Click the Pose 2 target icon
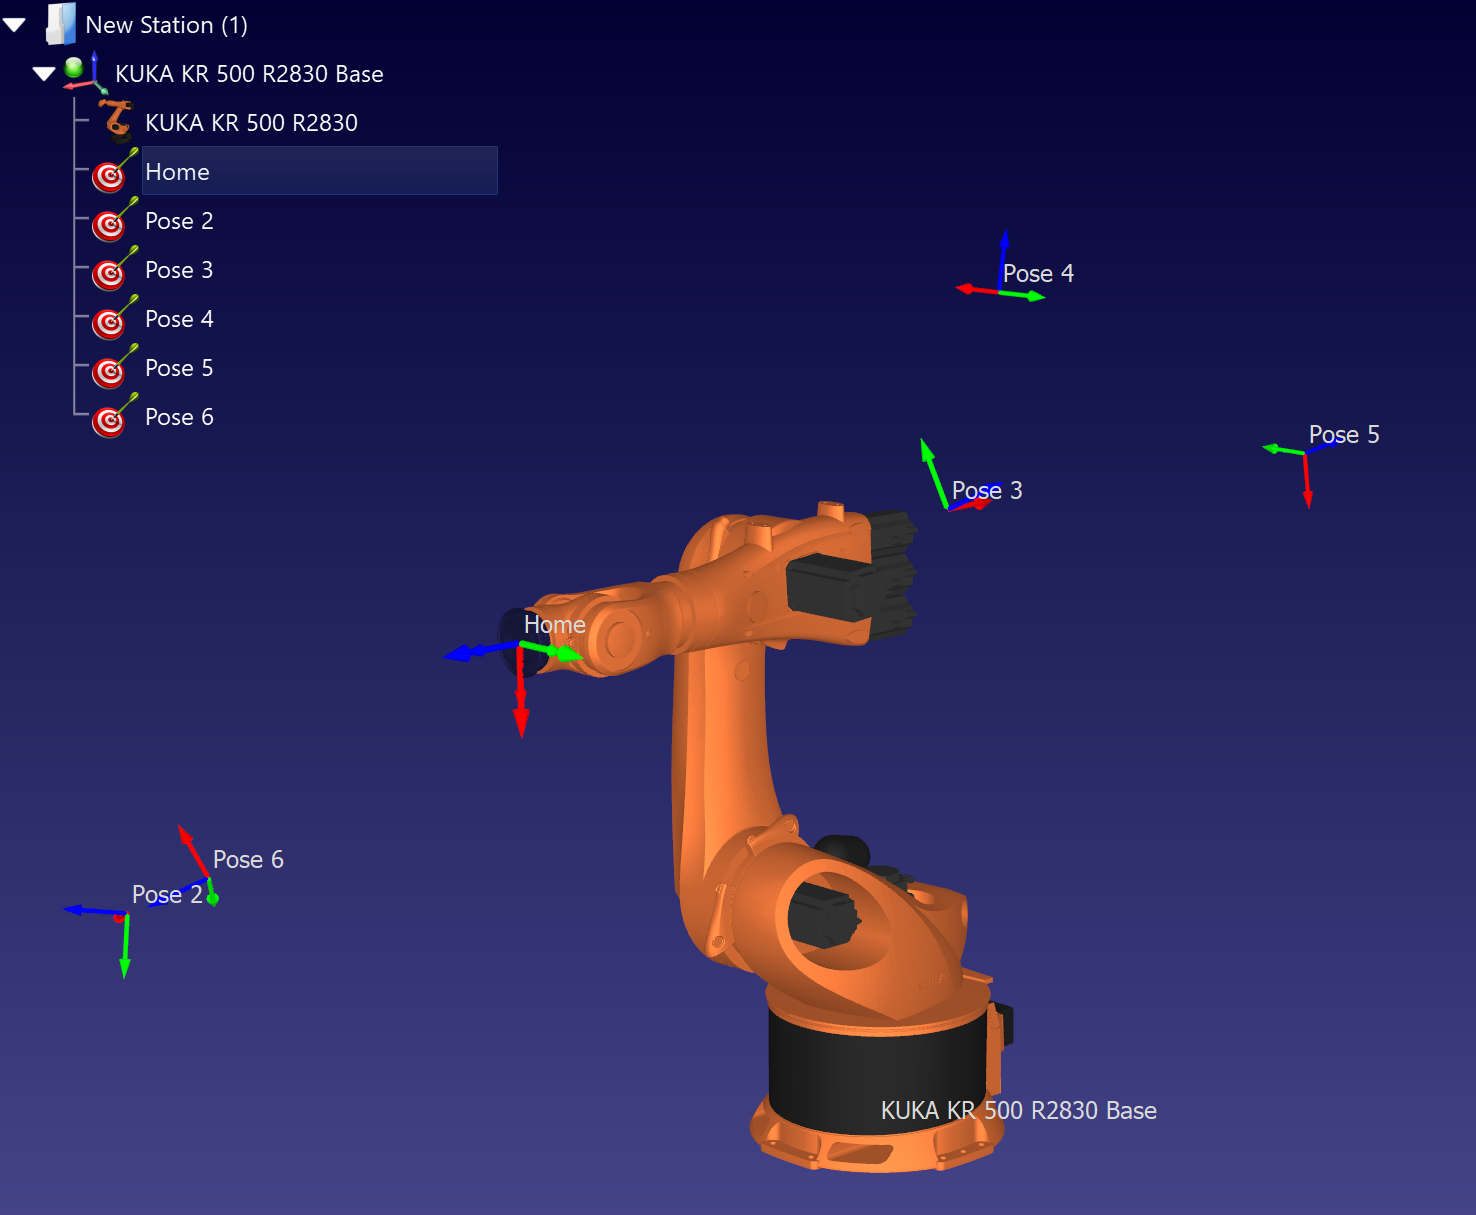Image resolution: width=1476 pixels, height=1215 pixels. (110, 224)
